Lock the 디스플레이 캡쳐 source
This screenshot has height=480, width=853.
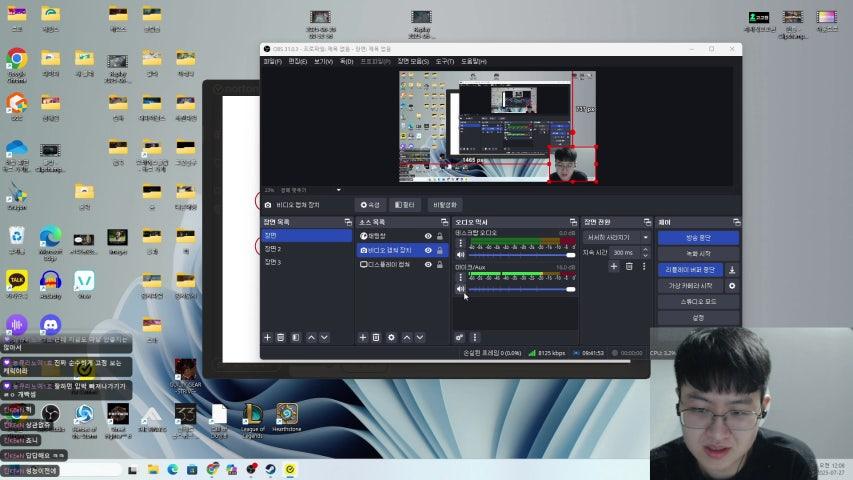point(440,264)
